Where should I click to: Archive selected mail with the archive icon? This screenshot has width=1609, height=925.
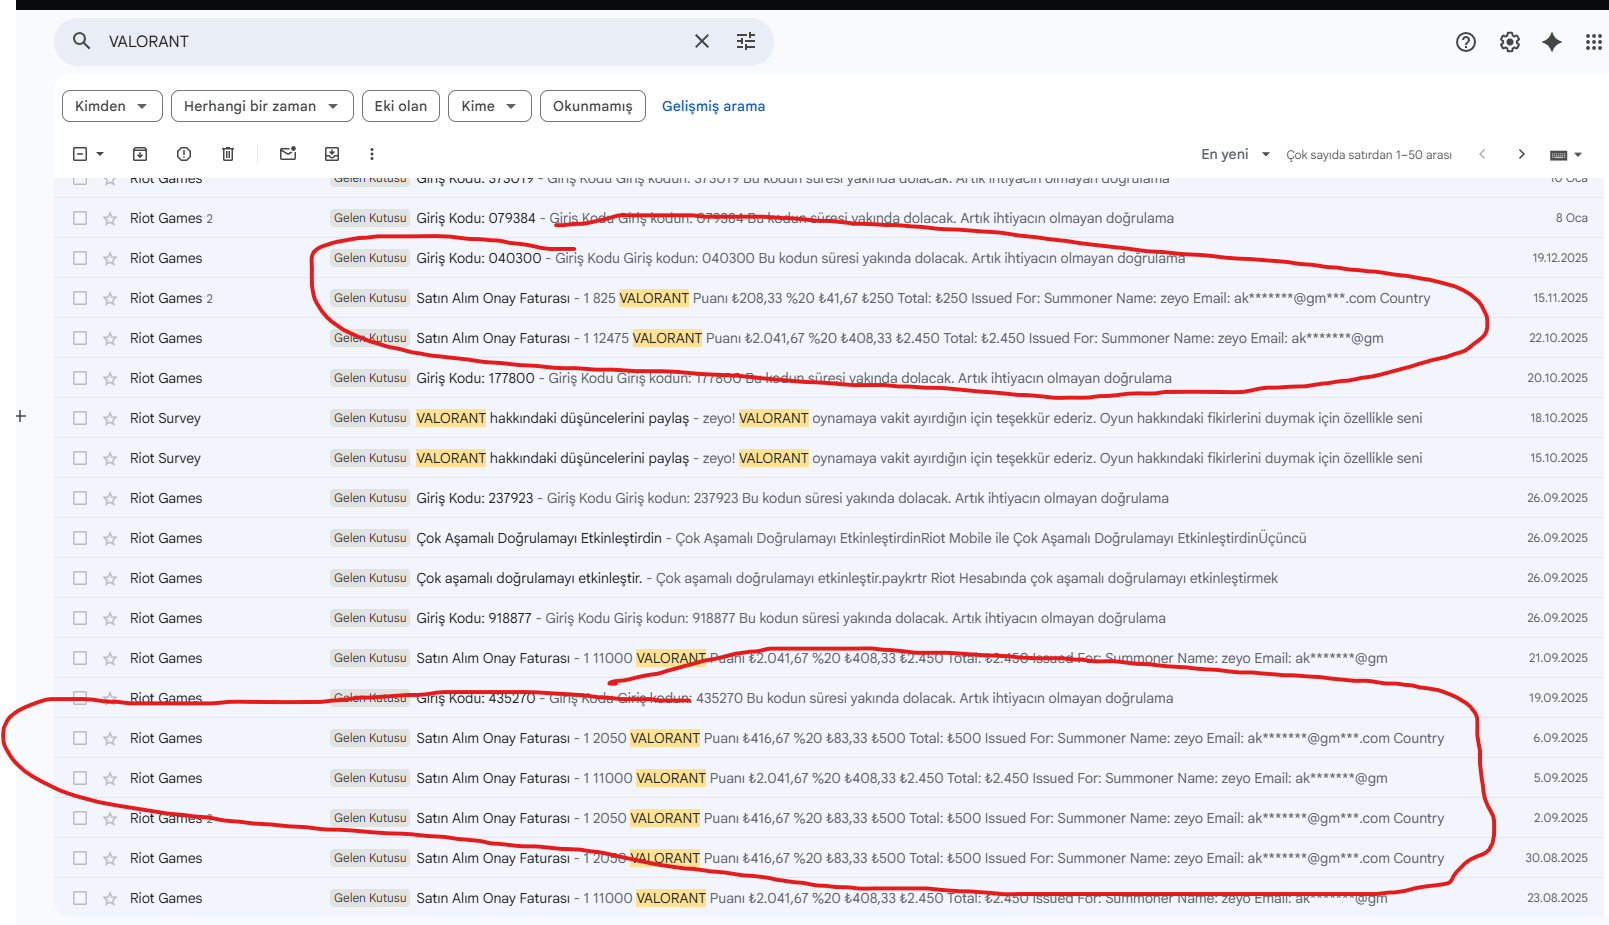(140, 154)
